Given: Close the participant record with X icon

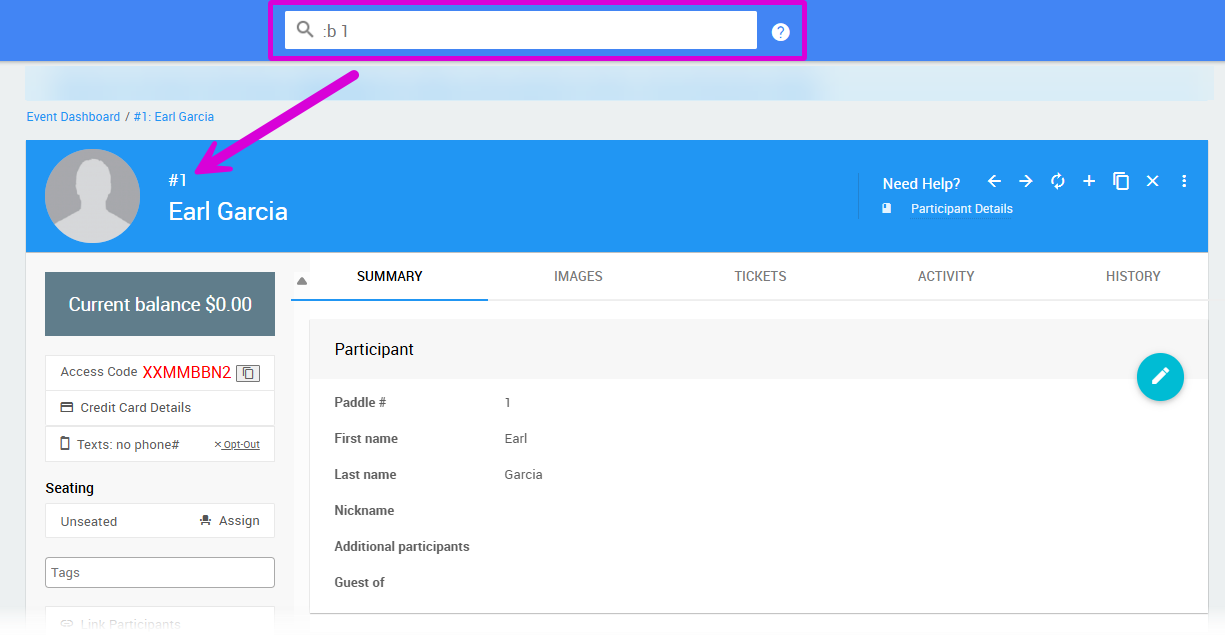Looking at the screenshot, I should pos(1152,181).
